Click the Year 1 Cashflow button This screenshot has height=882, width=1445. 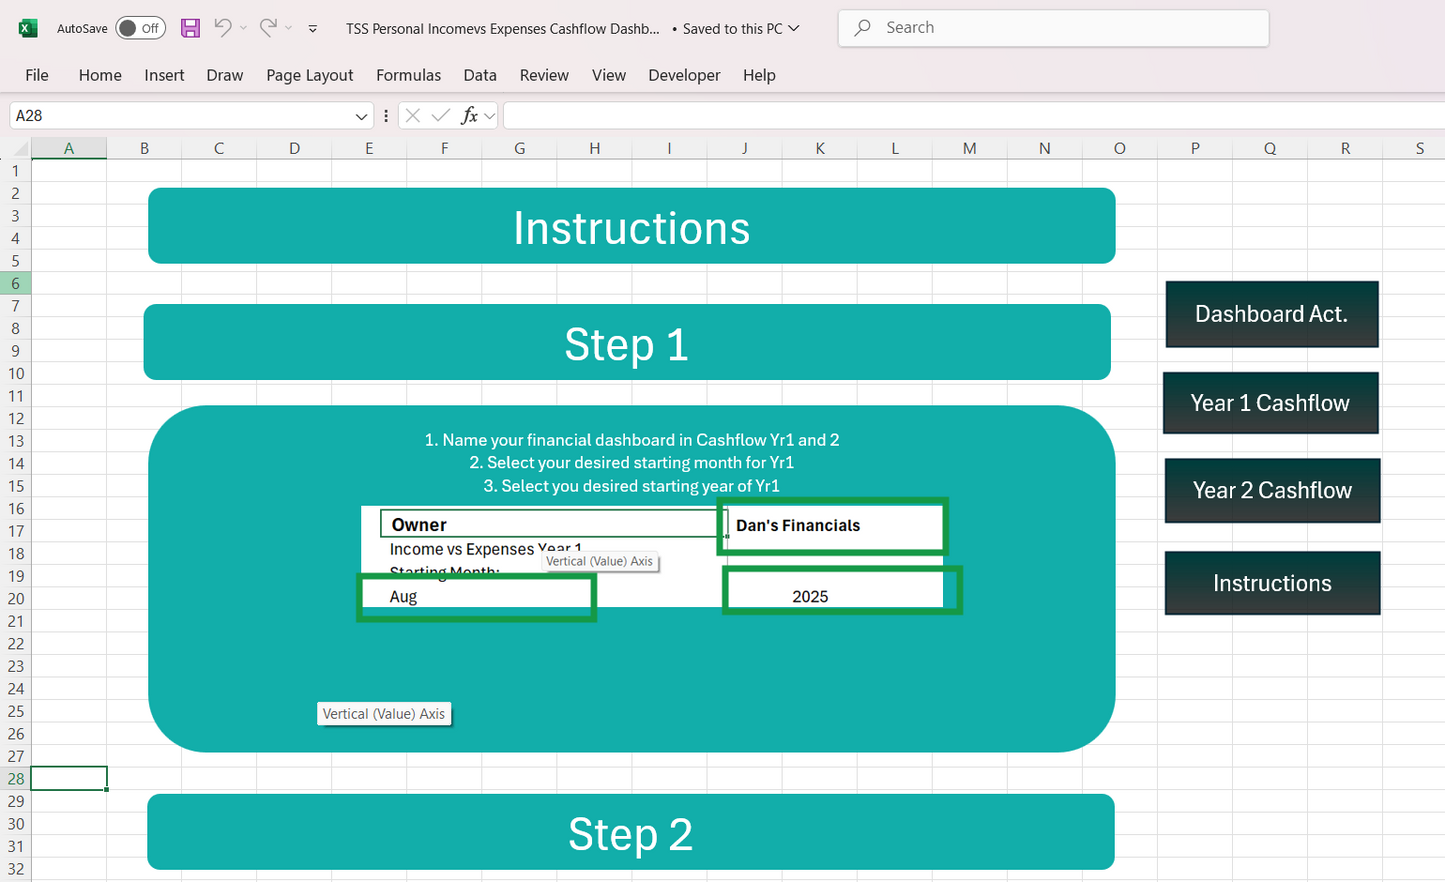[1270, 403]
